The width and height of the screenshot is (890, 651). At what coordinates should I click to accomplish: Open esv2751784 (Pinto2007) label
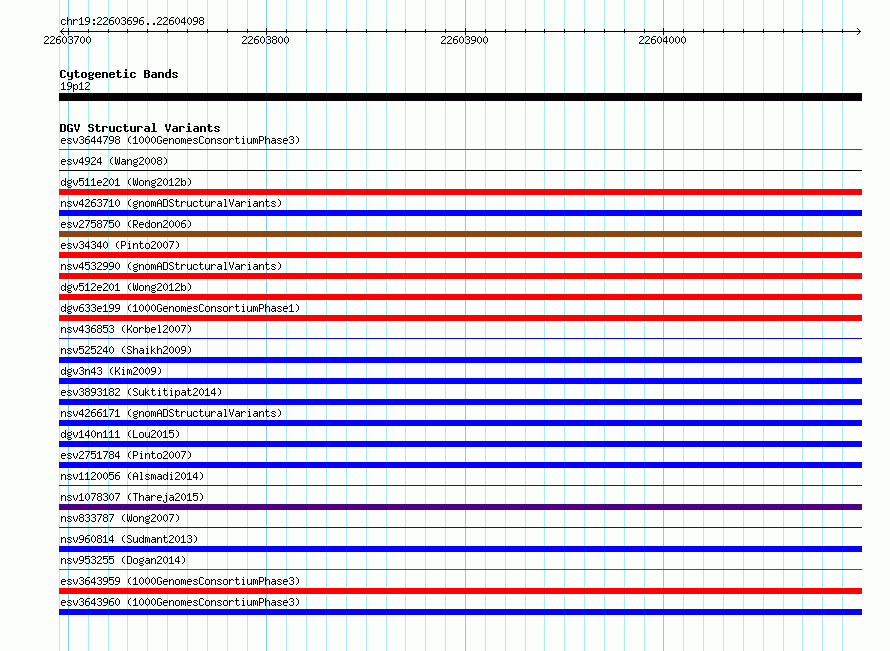point(126,455)
